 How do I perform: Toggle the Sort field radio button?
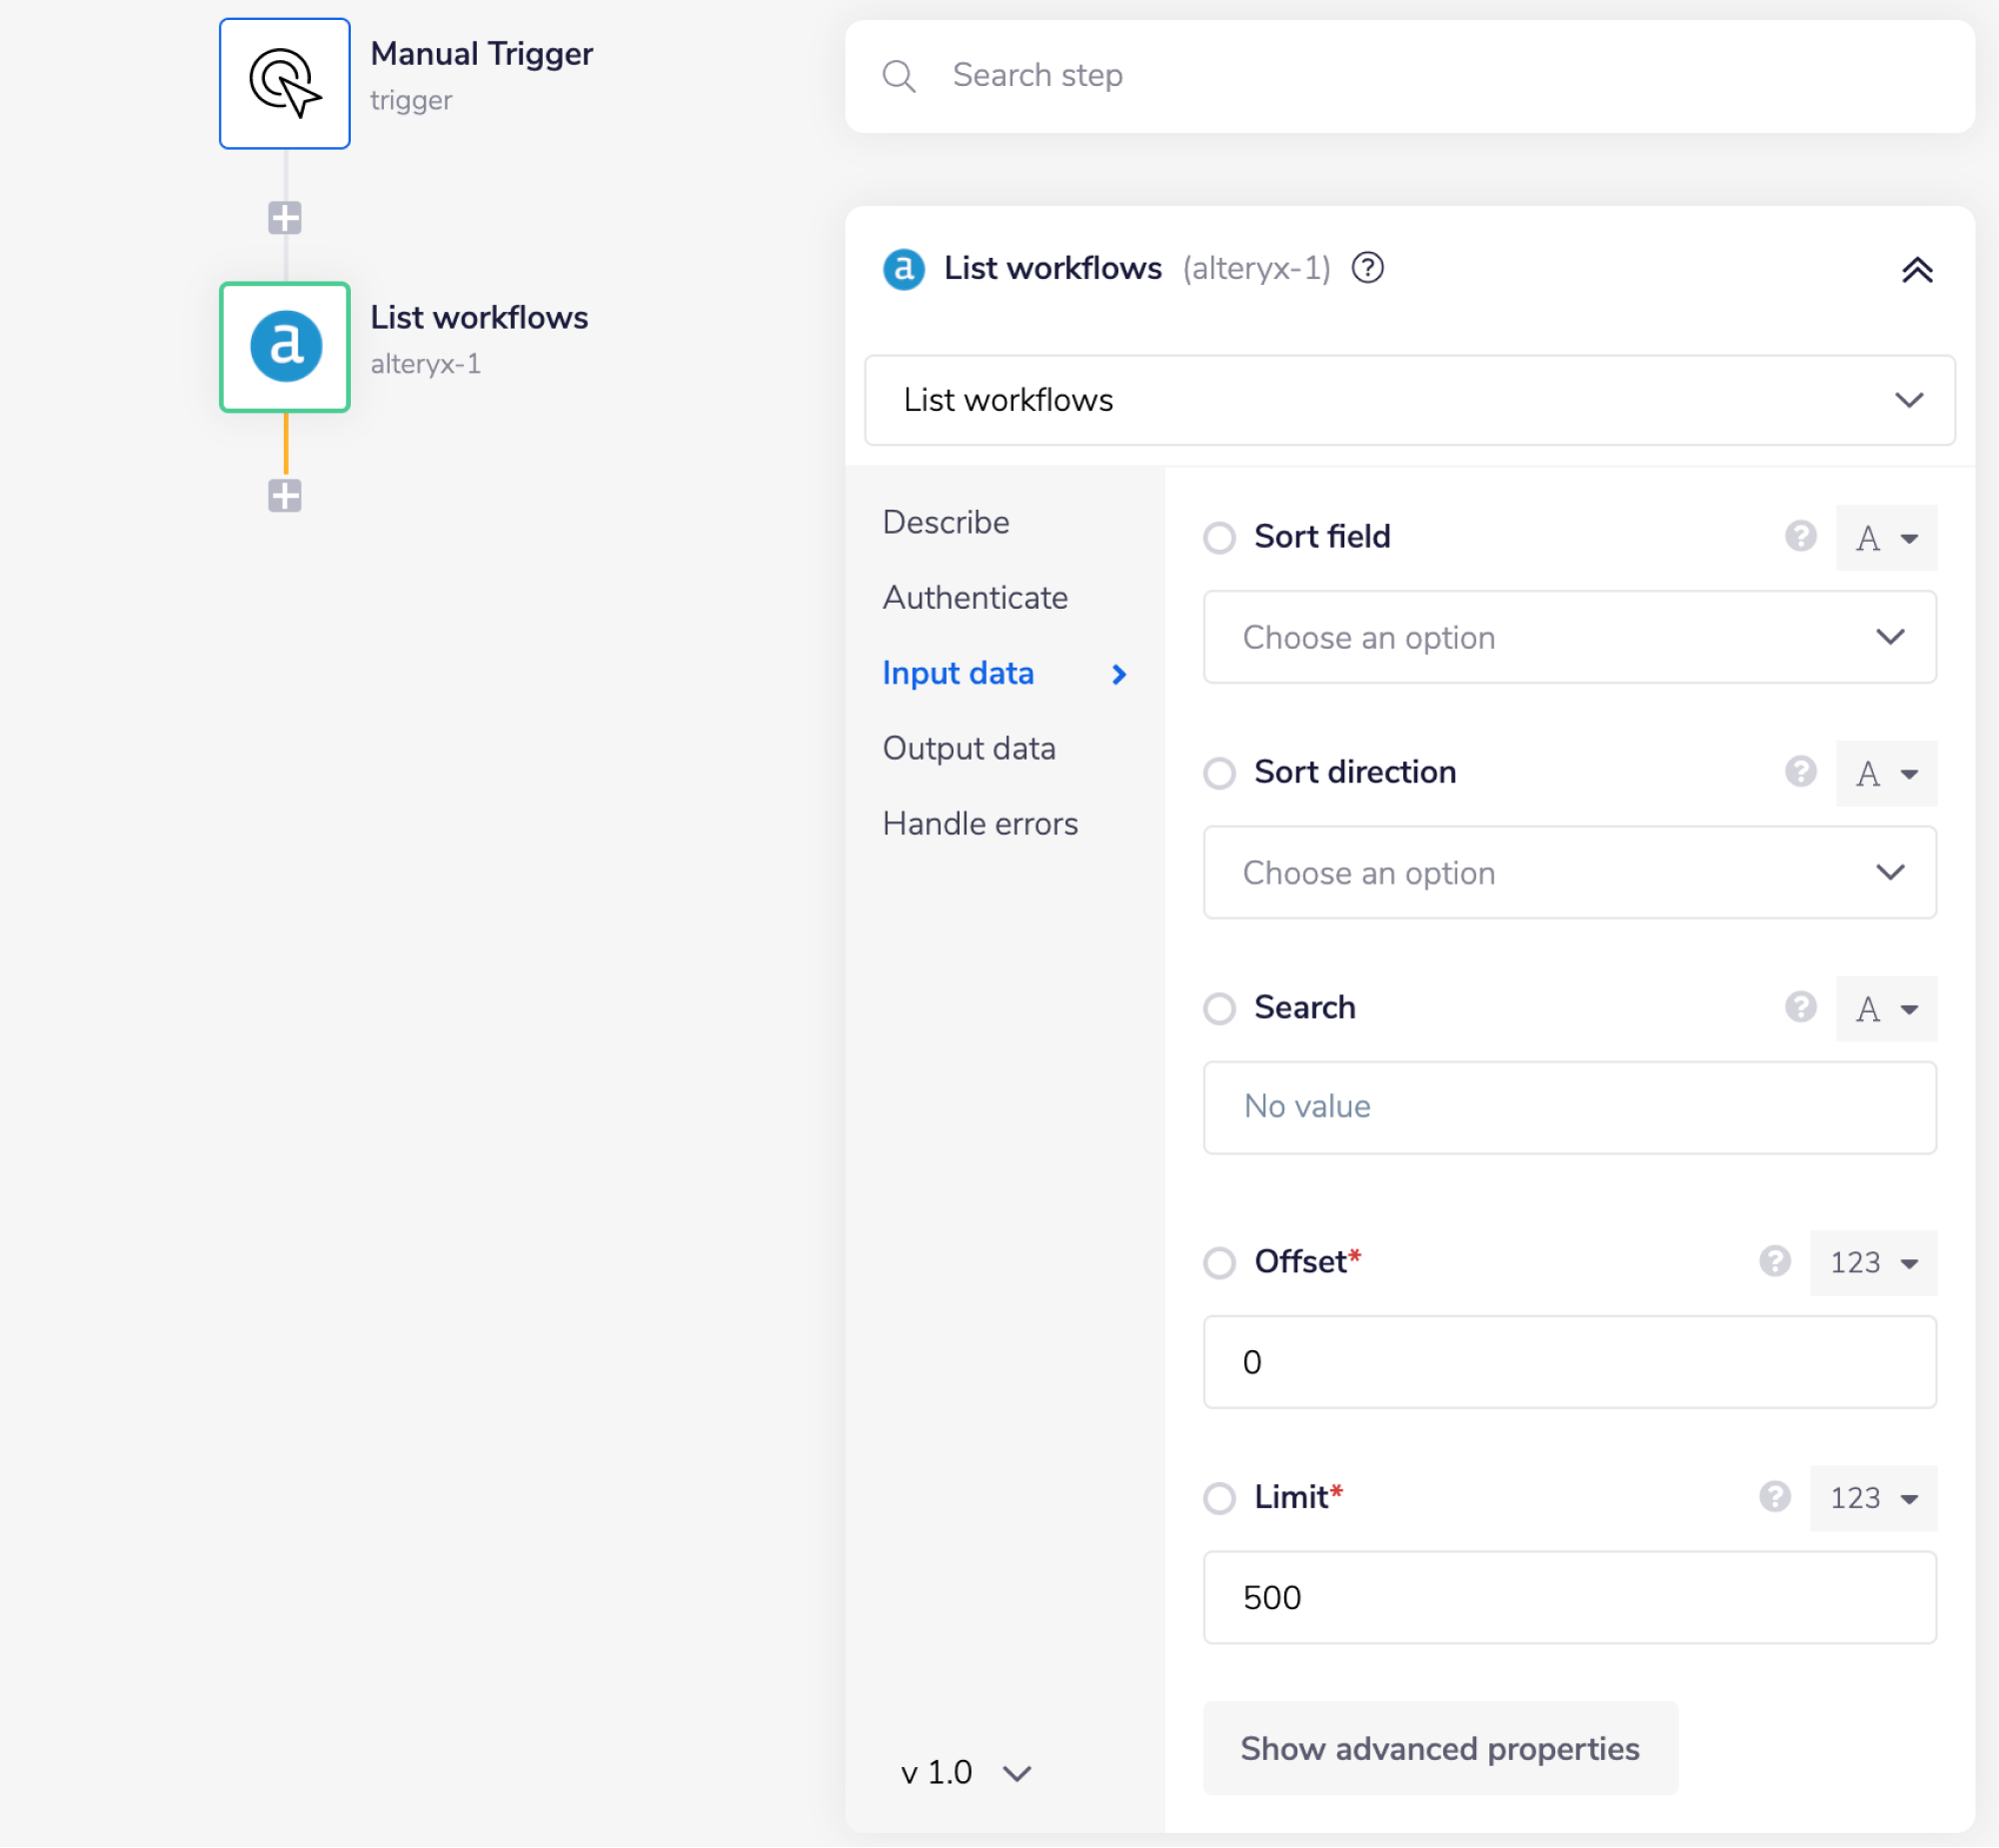pos(1219,538)
